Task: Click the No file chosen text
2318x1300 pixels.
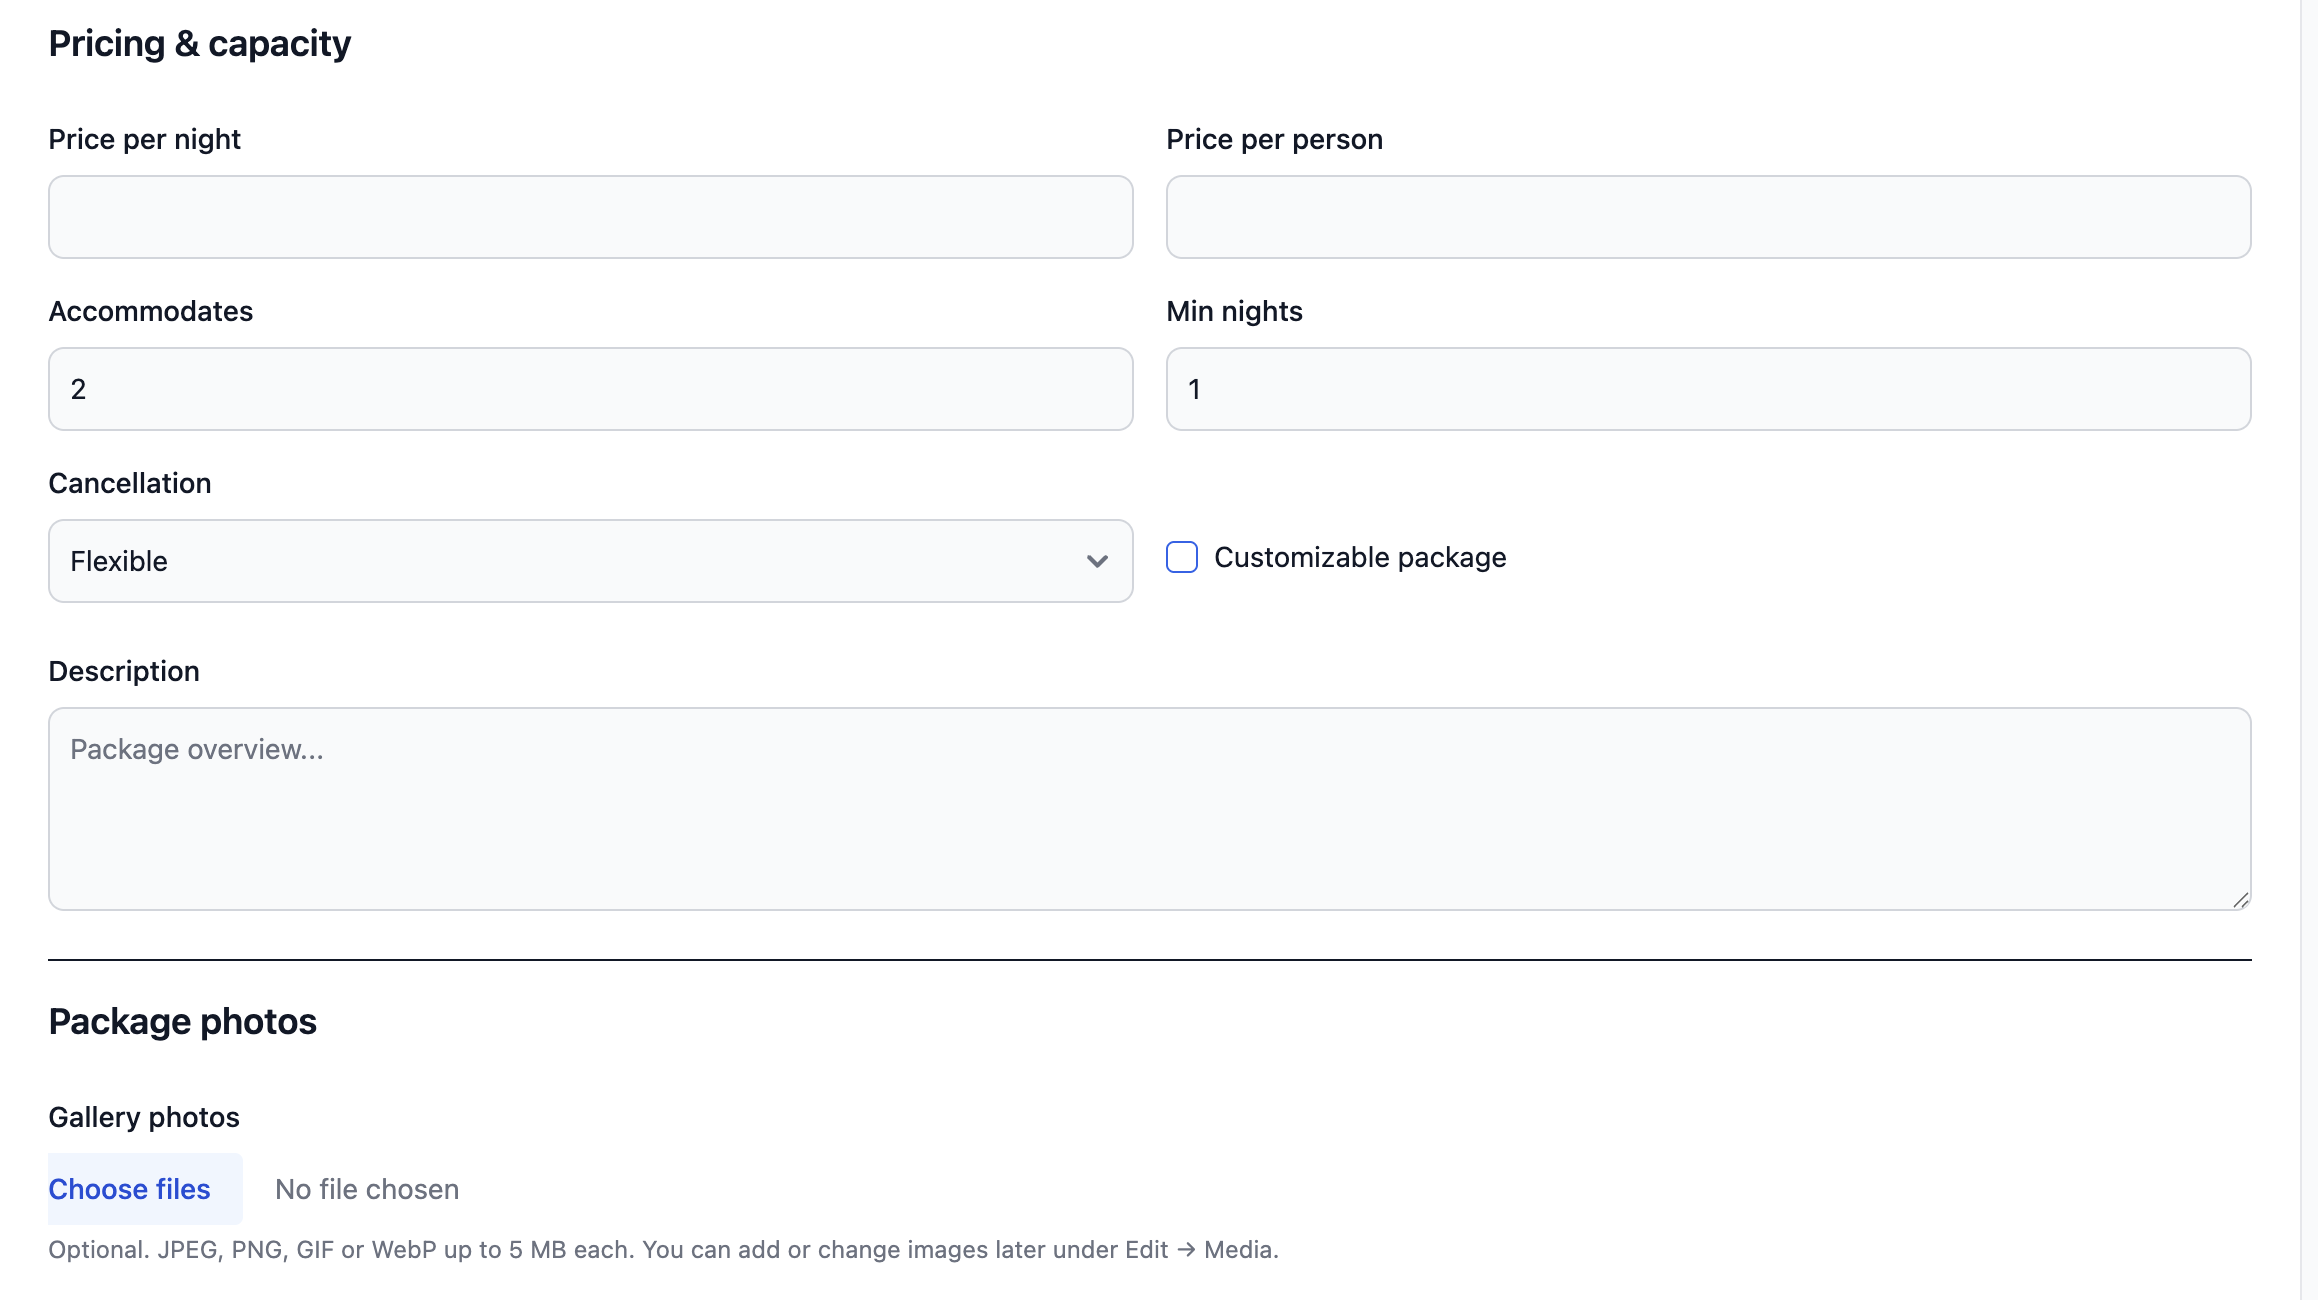Action: [367, 1189]
